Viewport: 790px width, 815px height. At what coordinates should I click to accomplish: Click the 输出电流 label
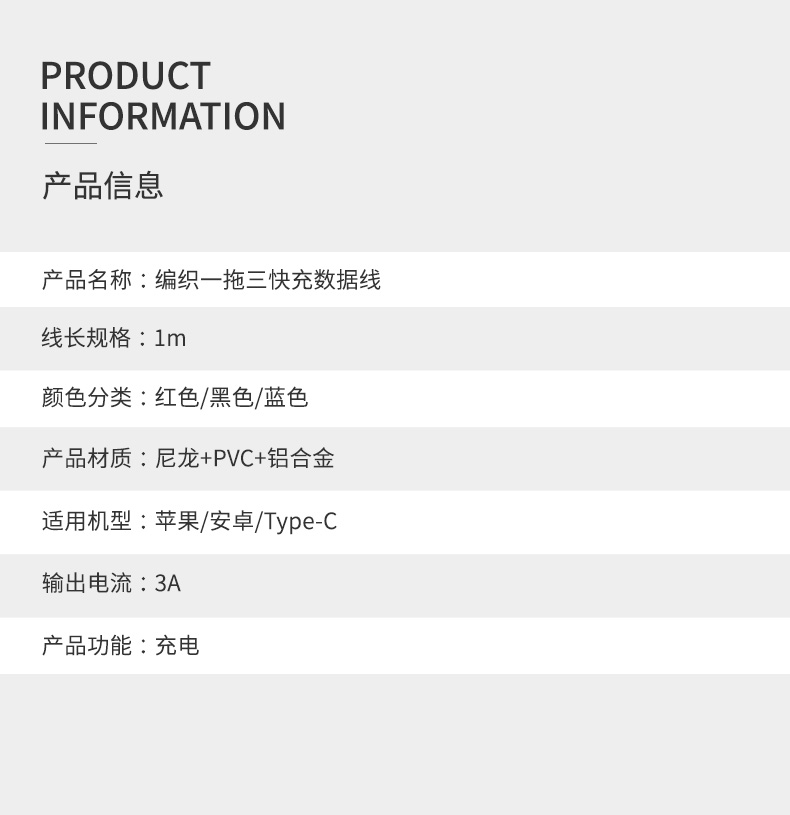pyautogui.click(x=87, y=583)
